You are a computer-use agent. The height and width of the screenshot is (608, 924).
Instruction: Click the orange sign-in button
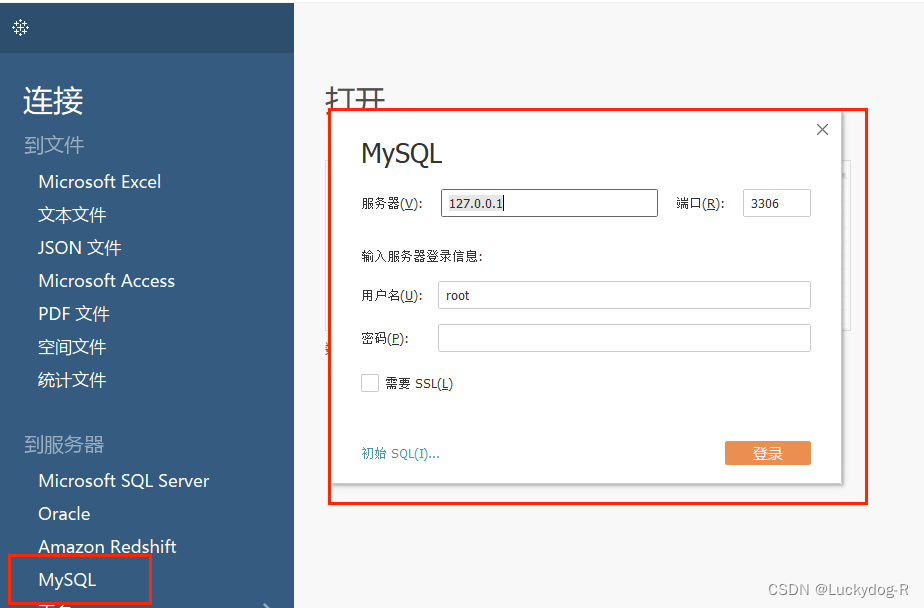pos(768,453)
